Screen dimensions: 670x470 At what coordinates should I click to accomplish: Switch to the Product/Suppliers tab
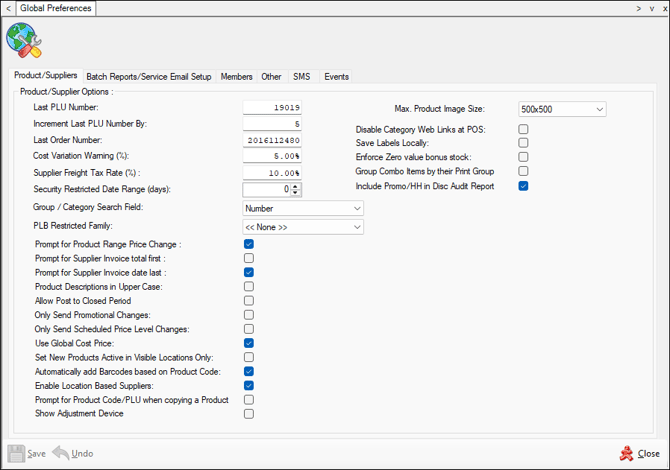46,76
